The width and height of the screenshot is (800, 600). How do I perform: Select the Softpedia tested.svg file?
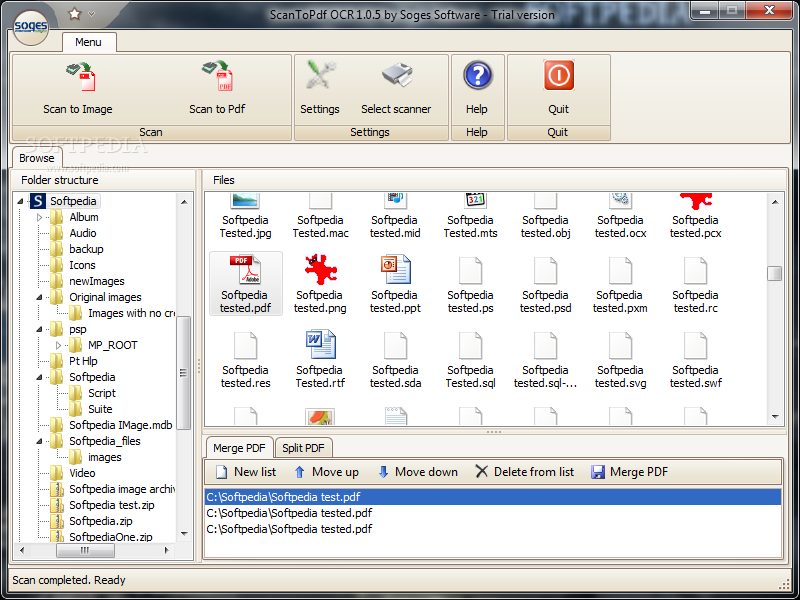coord(620,359)
